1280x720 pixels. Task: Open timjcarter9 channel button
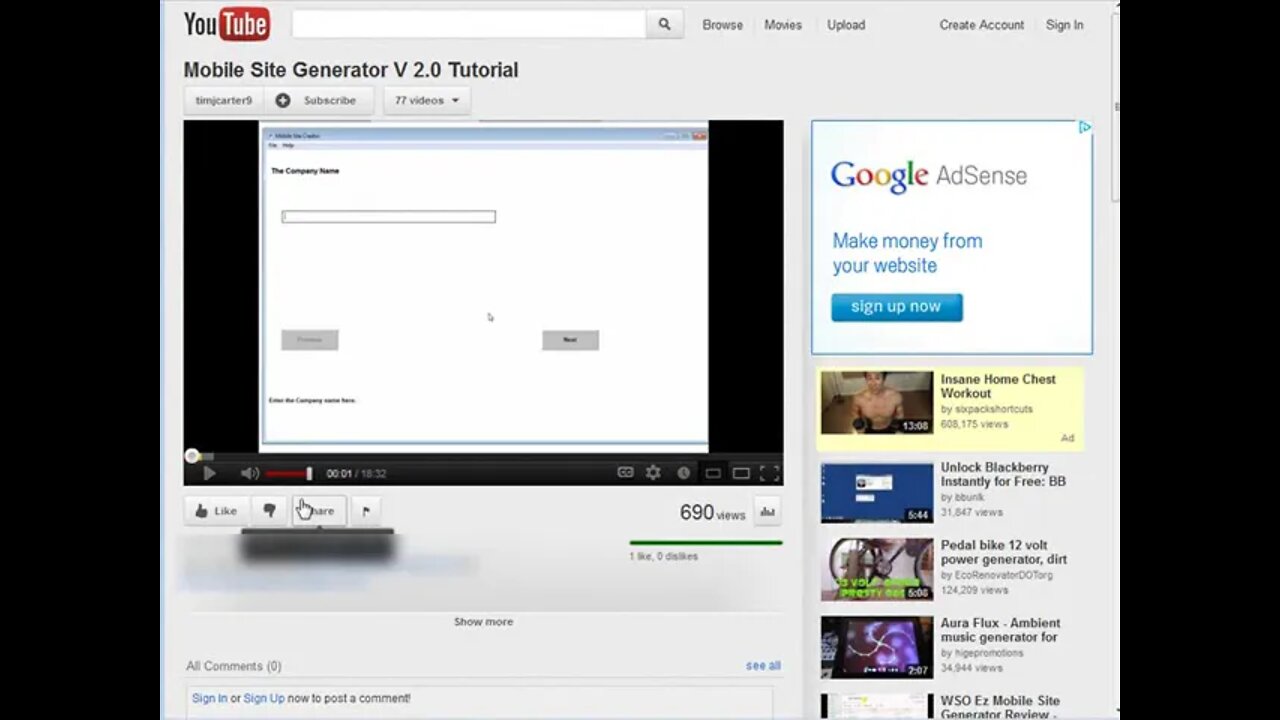click(224, 100)
